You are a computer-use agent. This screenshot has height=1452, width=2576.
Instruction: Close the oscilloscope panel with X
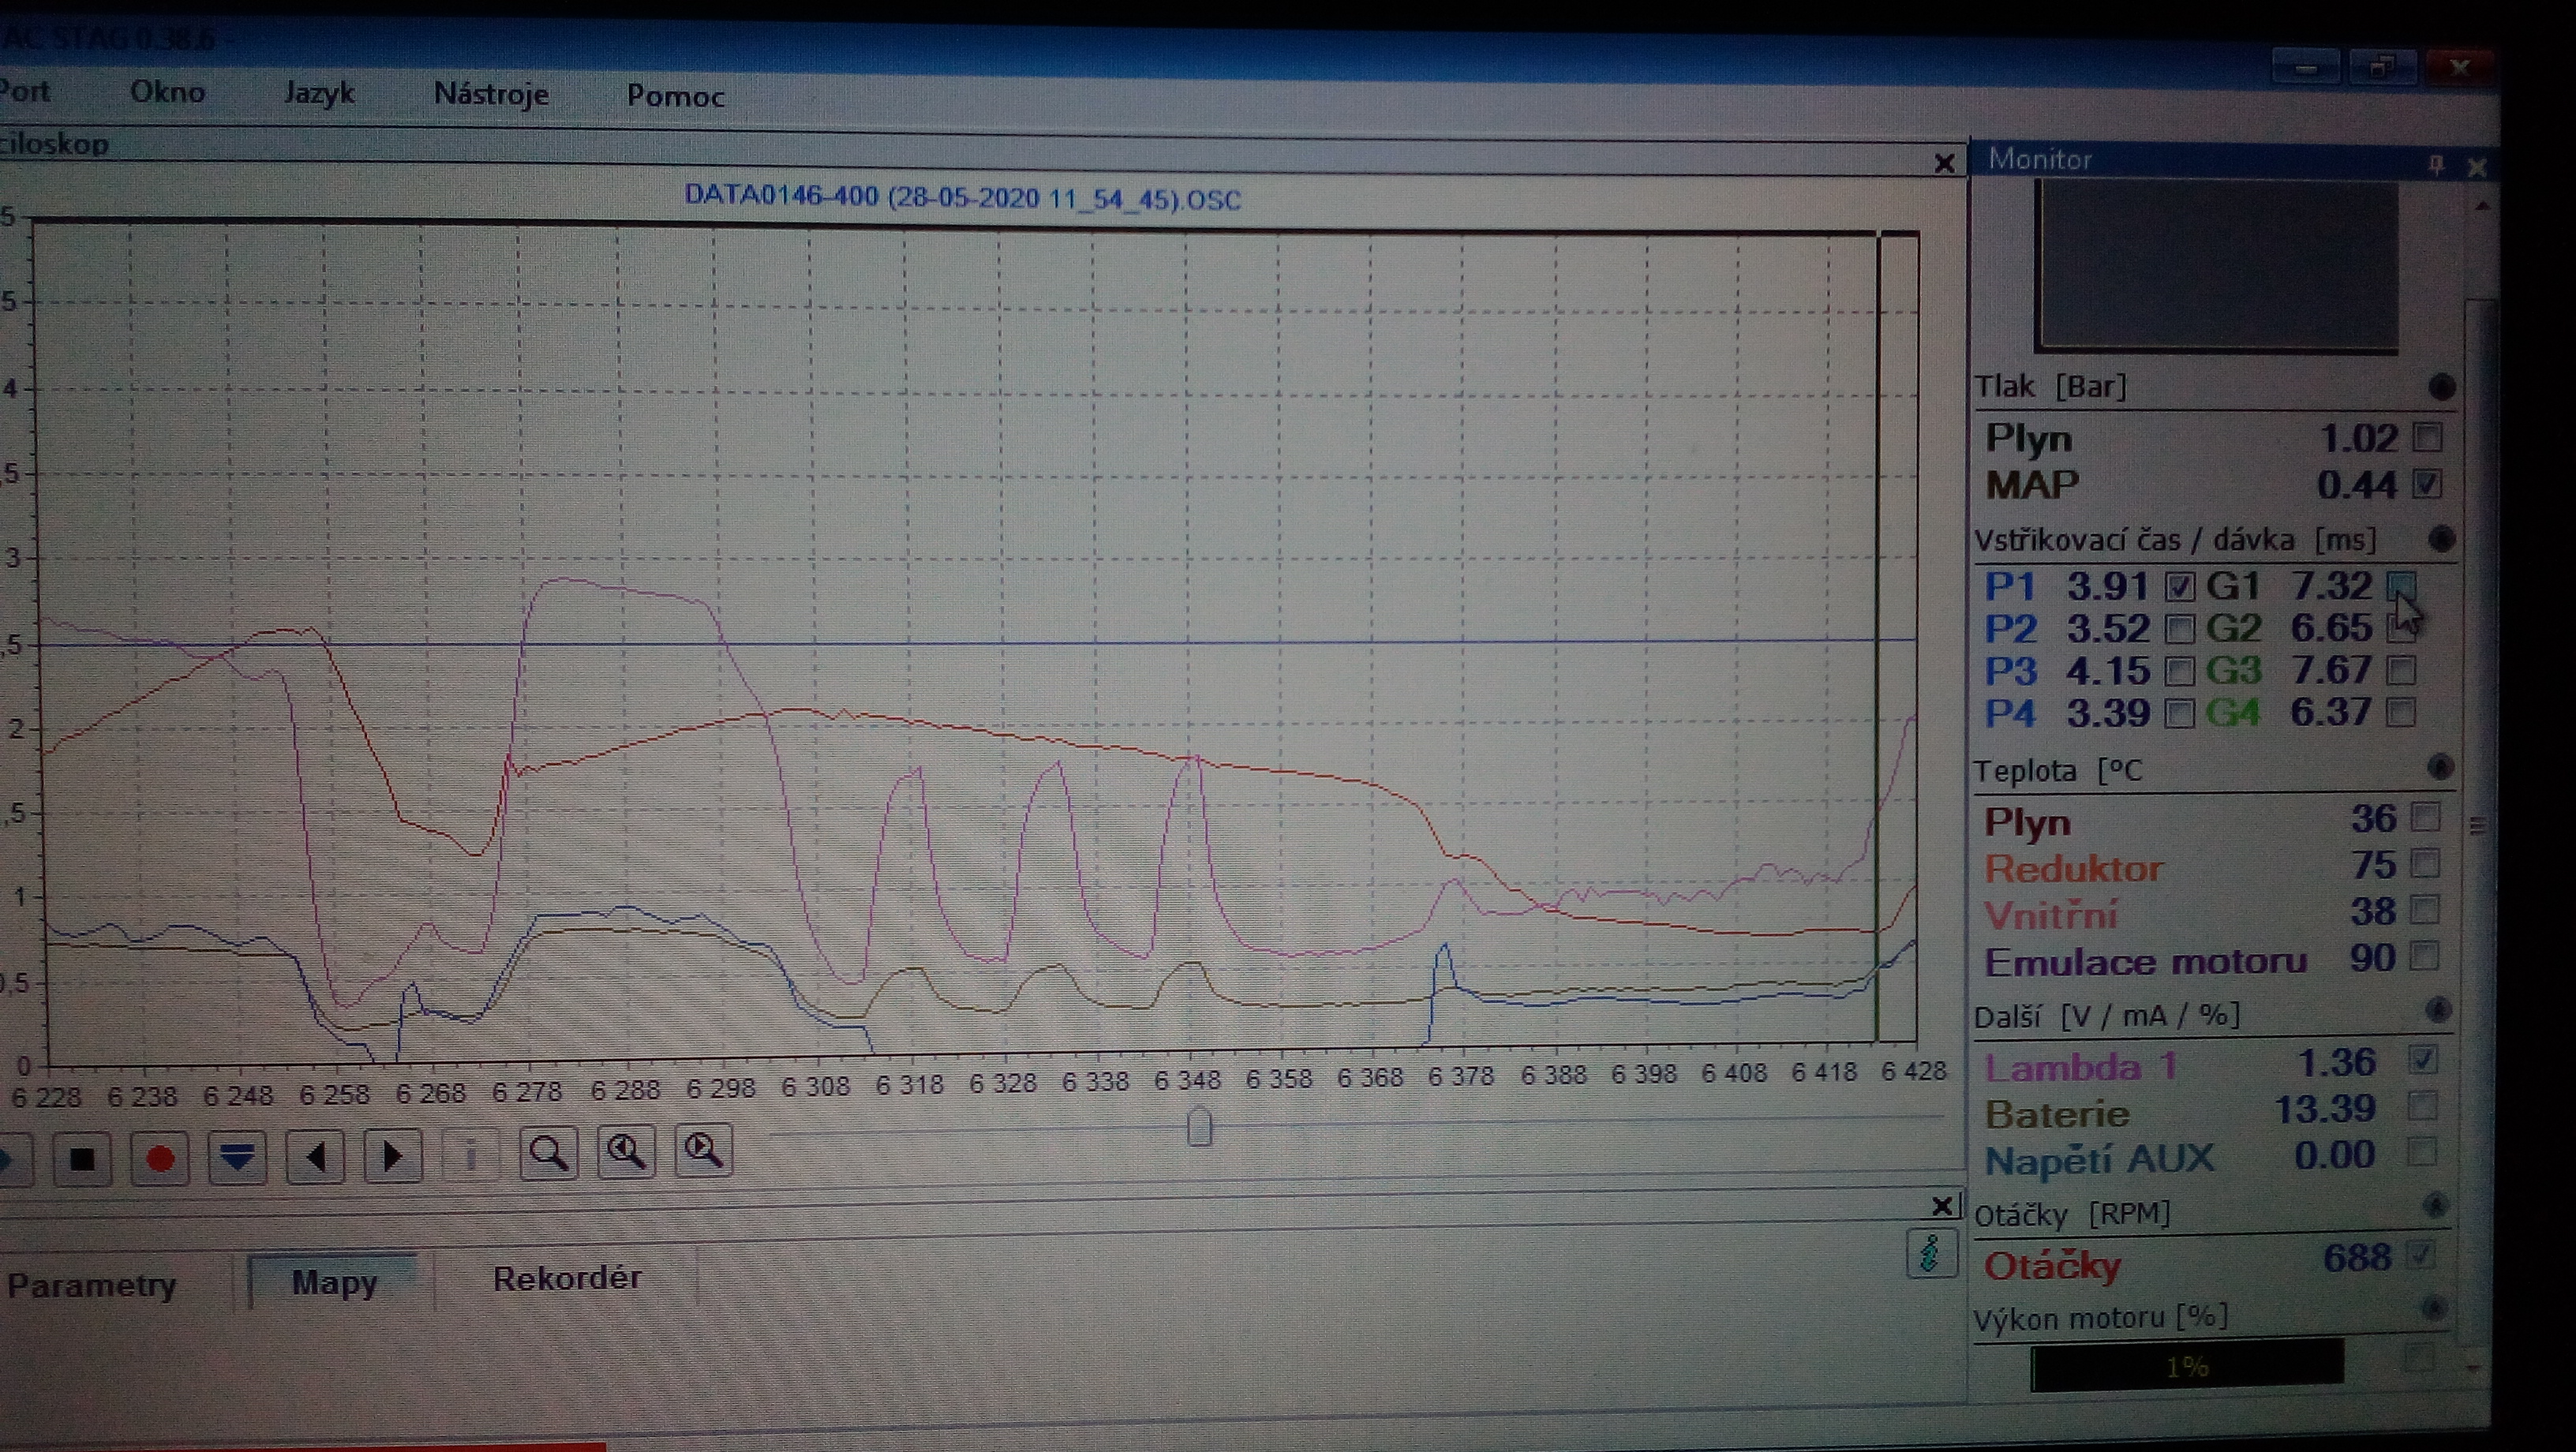coord(1944,163)
